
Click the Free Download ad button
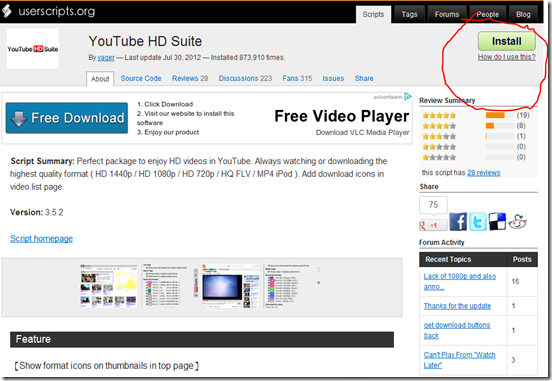click(67, 118)
